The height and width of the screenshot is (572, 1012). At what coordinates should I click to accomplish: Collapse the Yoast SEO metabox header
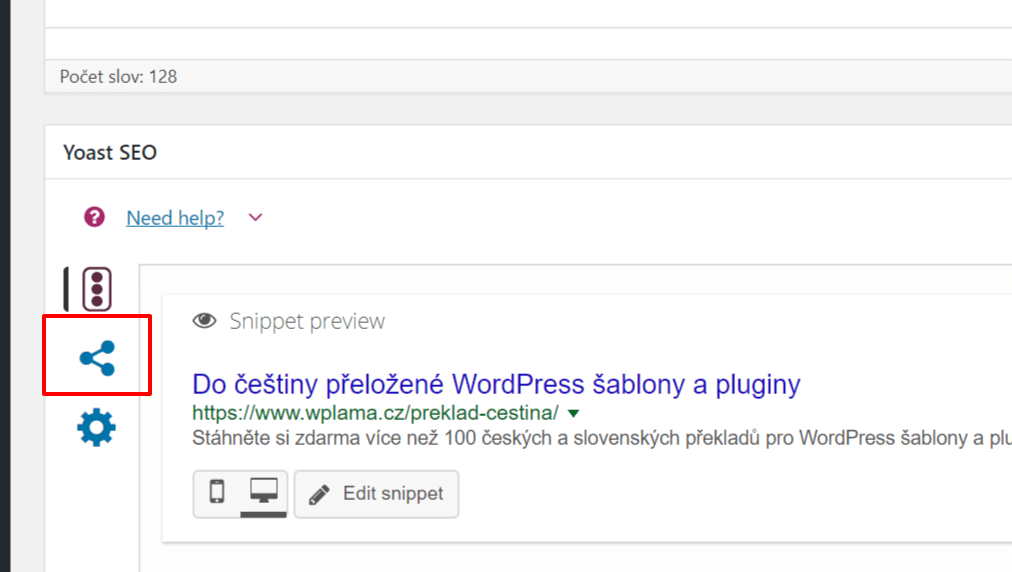(x=529, y=152)
